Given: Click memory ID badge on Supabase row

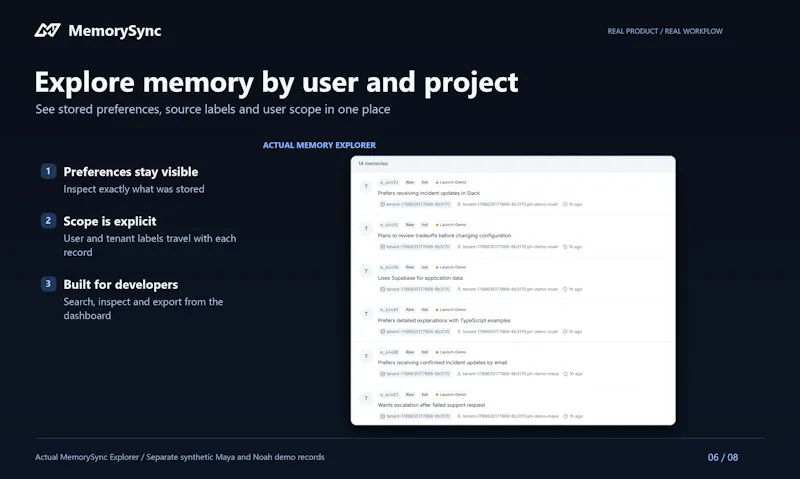Looking at the screenshot, I should 389,267.
